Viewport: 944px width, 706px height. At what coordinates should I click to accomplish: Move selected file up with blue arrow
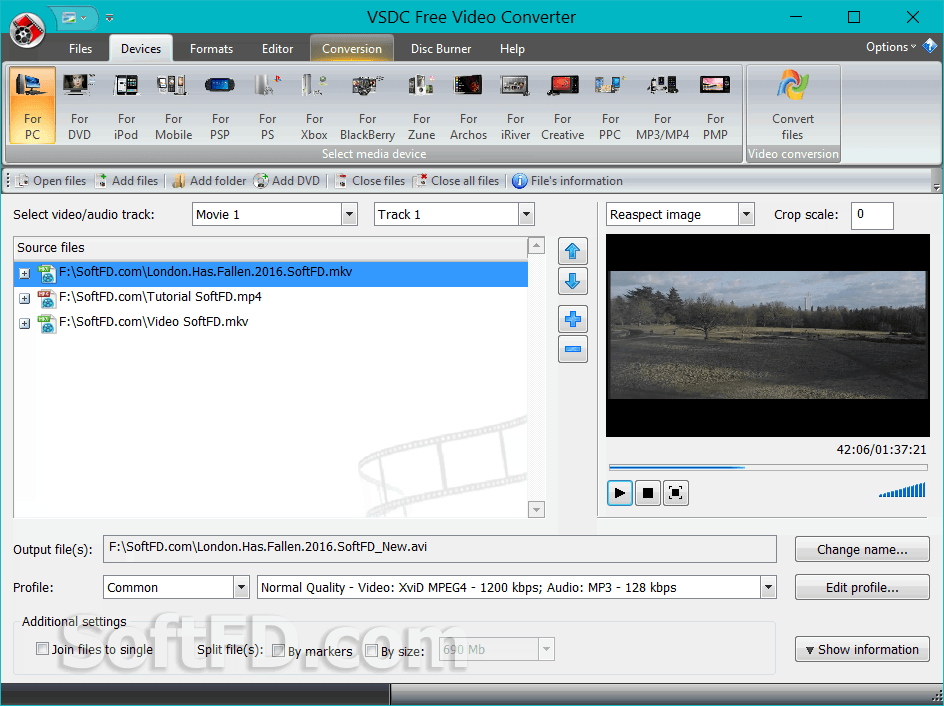pos(573,251)
